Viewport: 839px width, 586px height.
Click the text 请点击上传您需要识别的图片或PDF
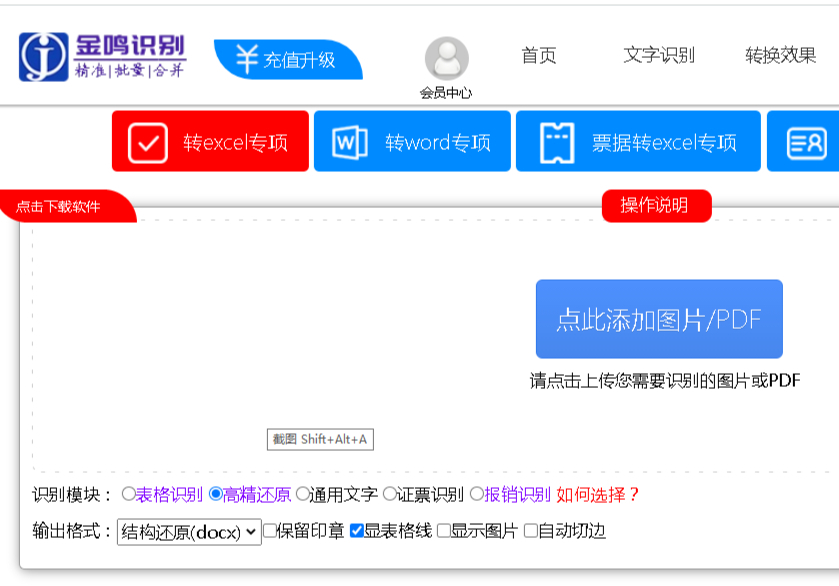point(665,381)
